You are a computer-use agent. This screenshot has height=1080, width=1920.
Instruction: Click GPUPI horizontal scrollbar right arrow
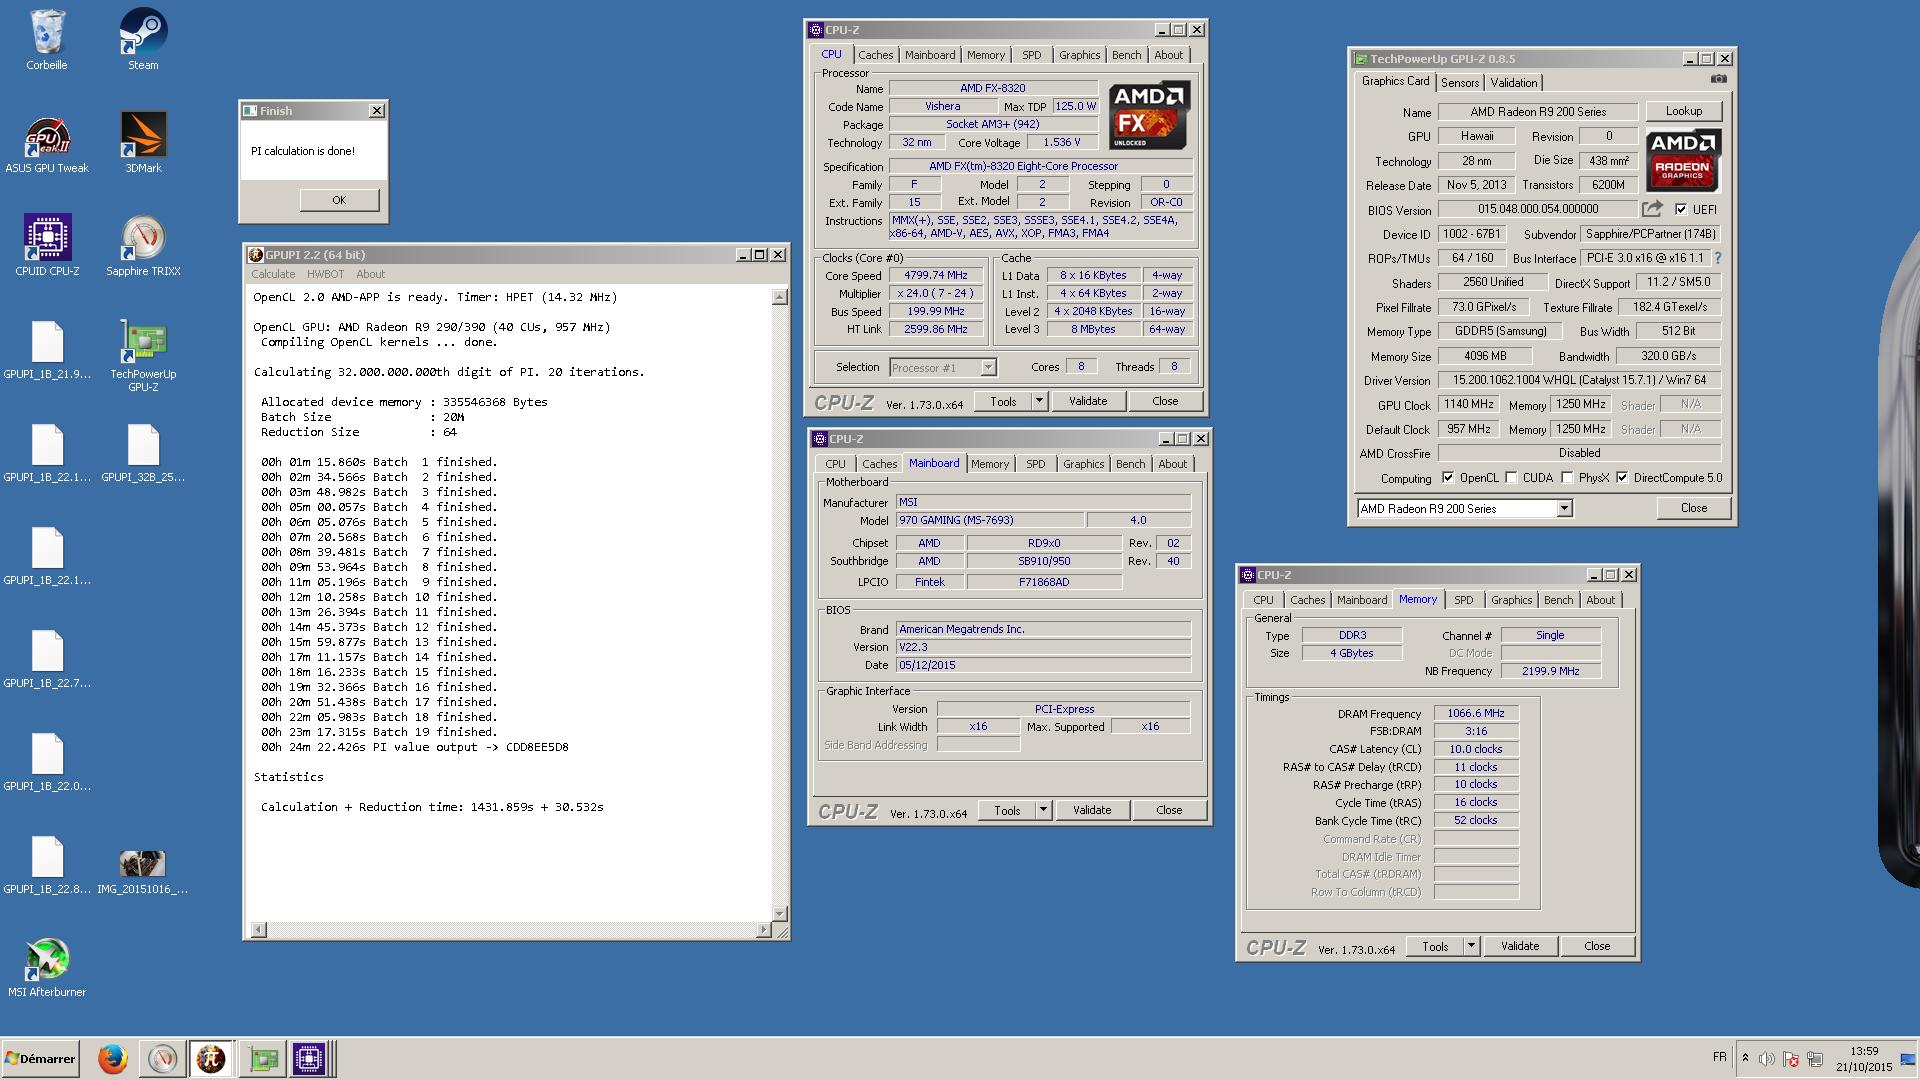click(x=763, y=930)
